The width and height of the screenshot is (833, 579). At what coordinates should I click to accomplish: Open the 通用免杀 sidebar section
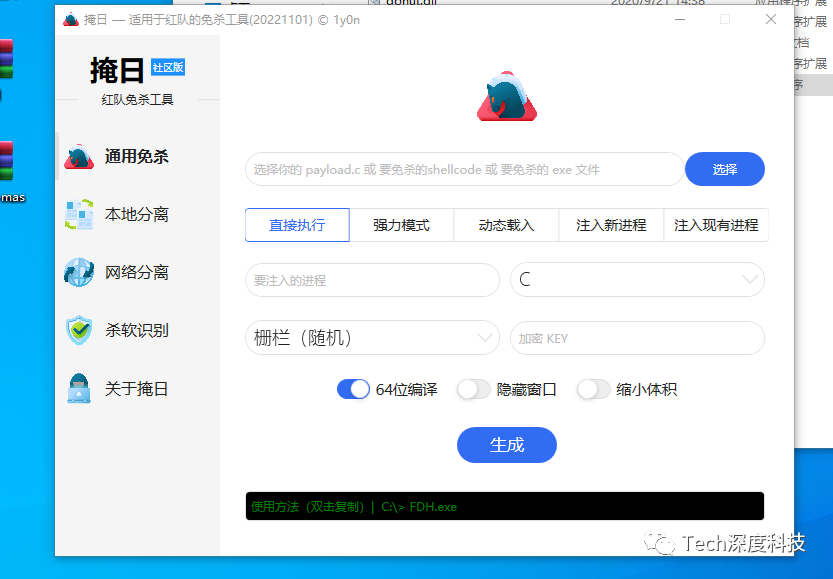point(138,157)
